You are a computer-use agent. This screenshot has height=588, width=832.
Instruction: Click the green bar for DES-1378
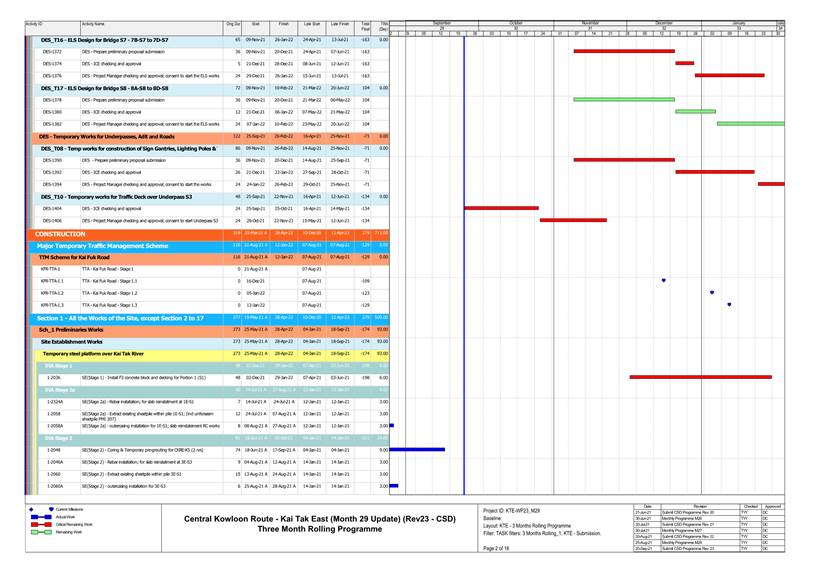[x=609, y=99]
